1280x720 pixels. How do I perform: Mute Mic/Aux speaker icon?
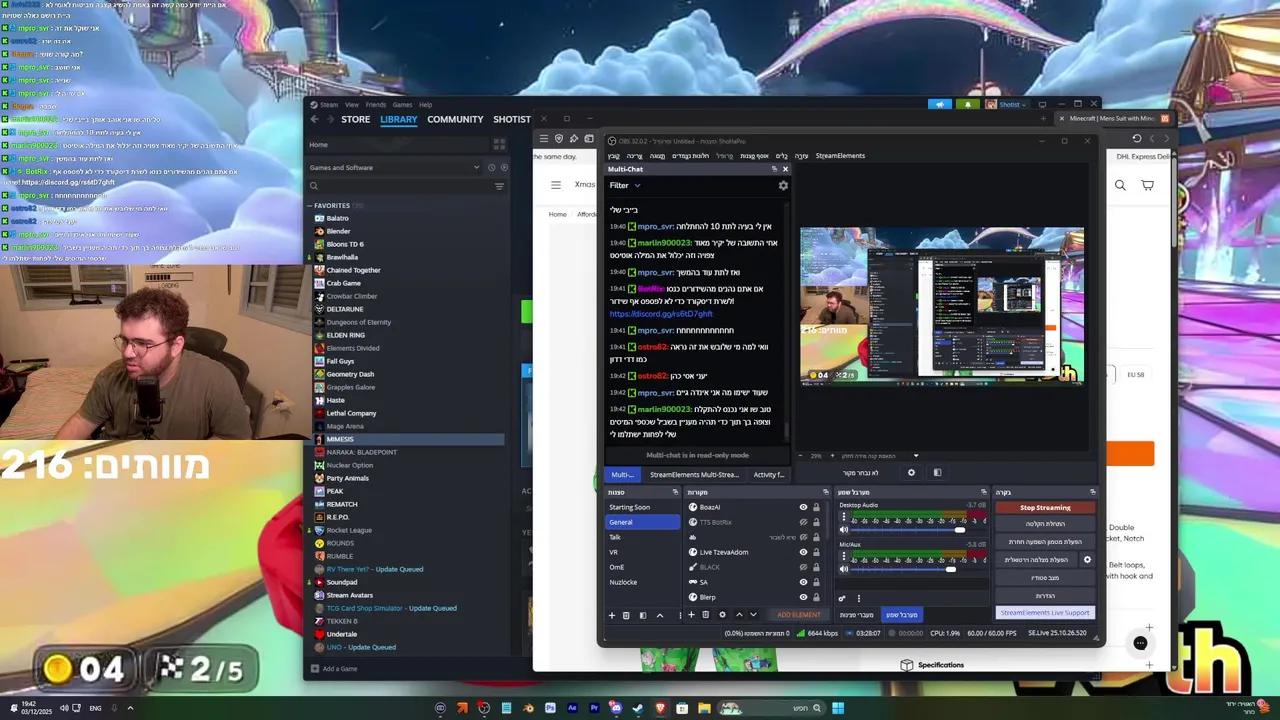coord(843,569)
